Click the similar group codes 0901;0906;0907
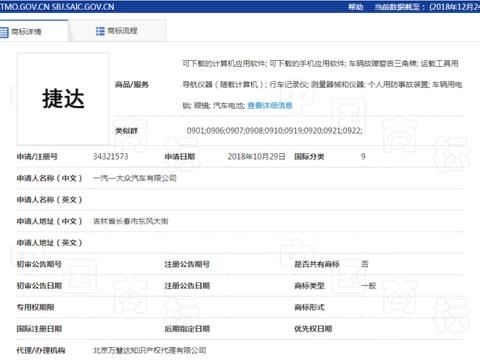The width and height of the screenshot is (480, 360). click(274, 131)
